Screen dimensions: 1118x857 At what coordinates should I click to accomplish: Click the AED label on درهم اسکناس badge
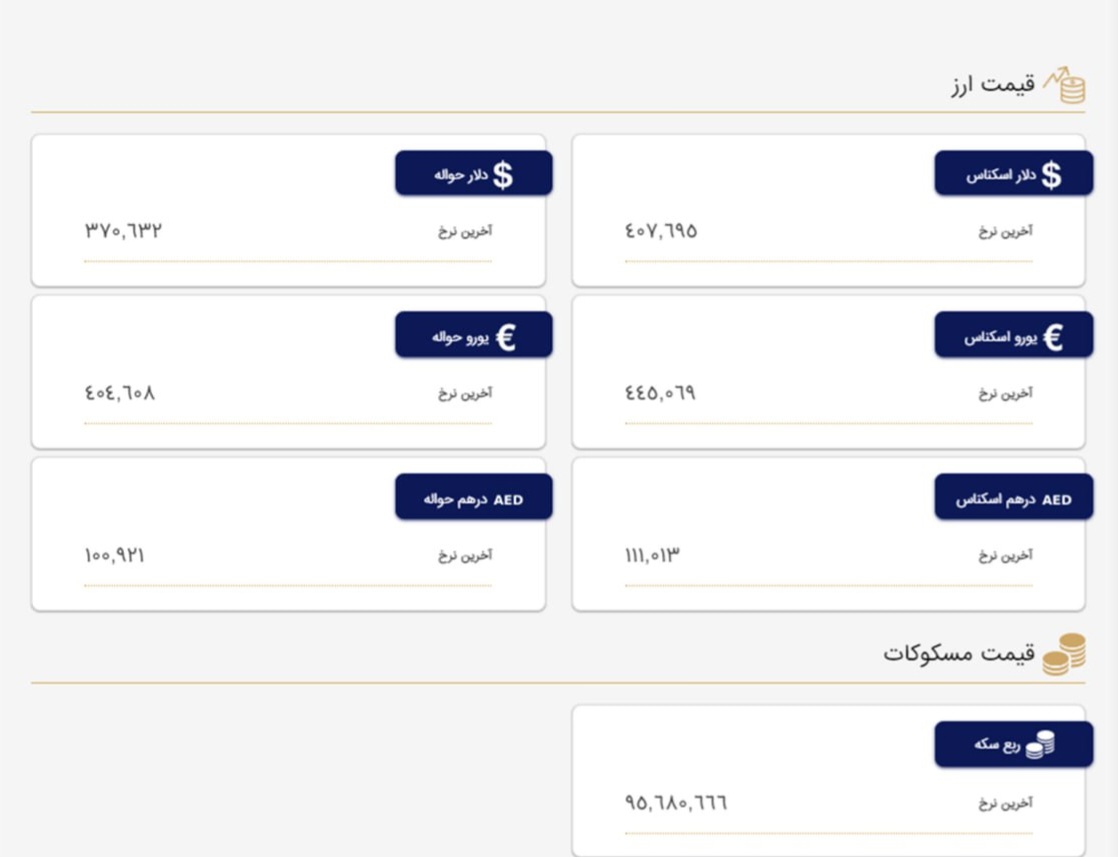pos(1056,500)
